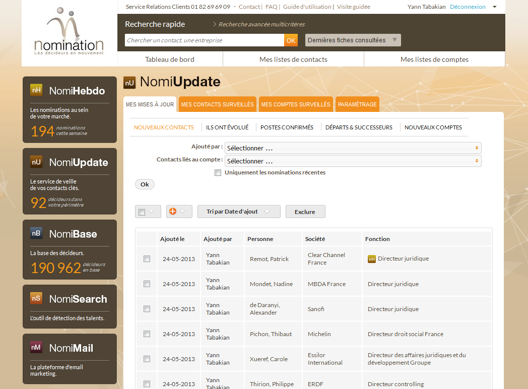Click the 190 962 décideurs count
Image resolution: width=528 pixels, height=389 pixels.
coord(56,268)
